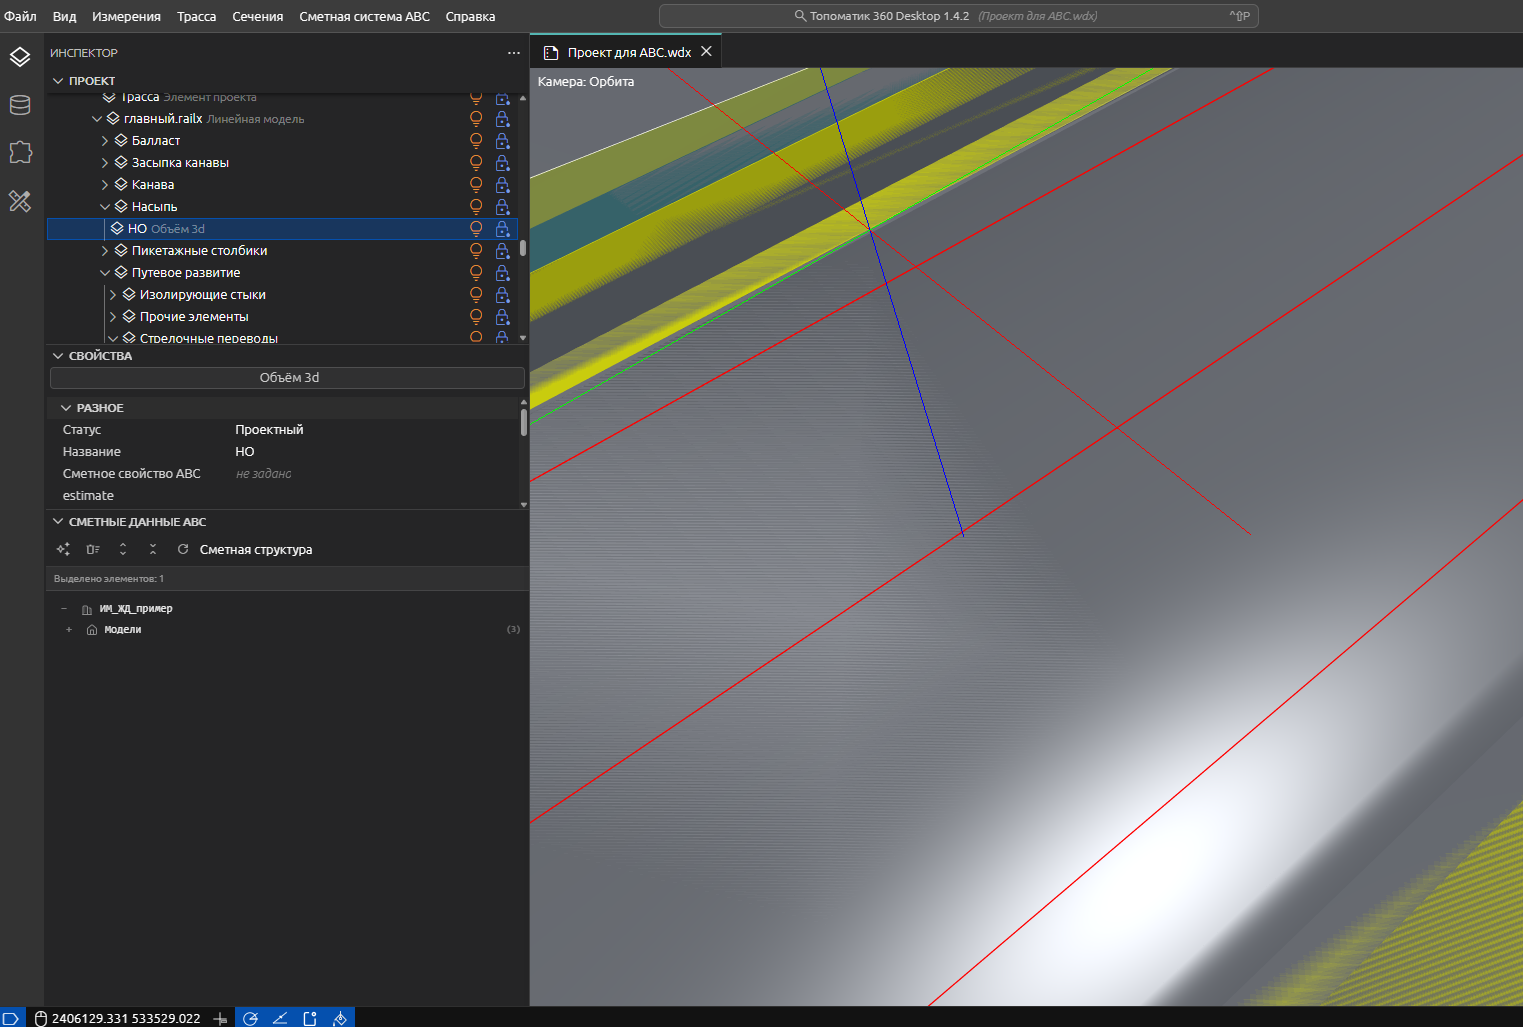Viewport: 1523px width, 1027px height.
Task: Click the crosshair snap icon in status bar
Action: 220,1018
